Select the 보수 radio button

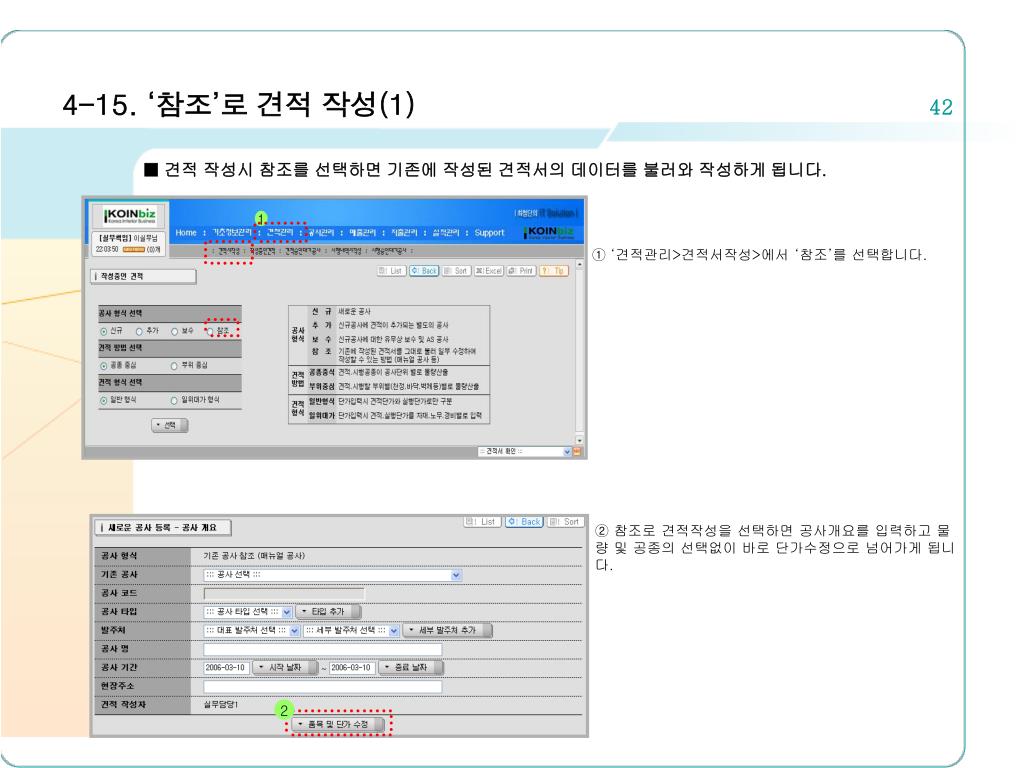pyautogui.click(x=174, y=332)
